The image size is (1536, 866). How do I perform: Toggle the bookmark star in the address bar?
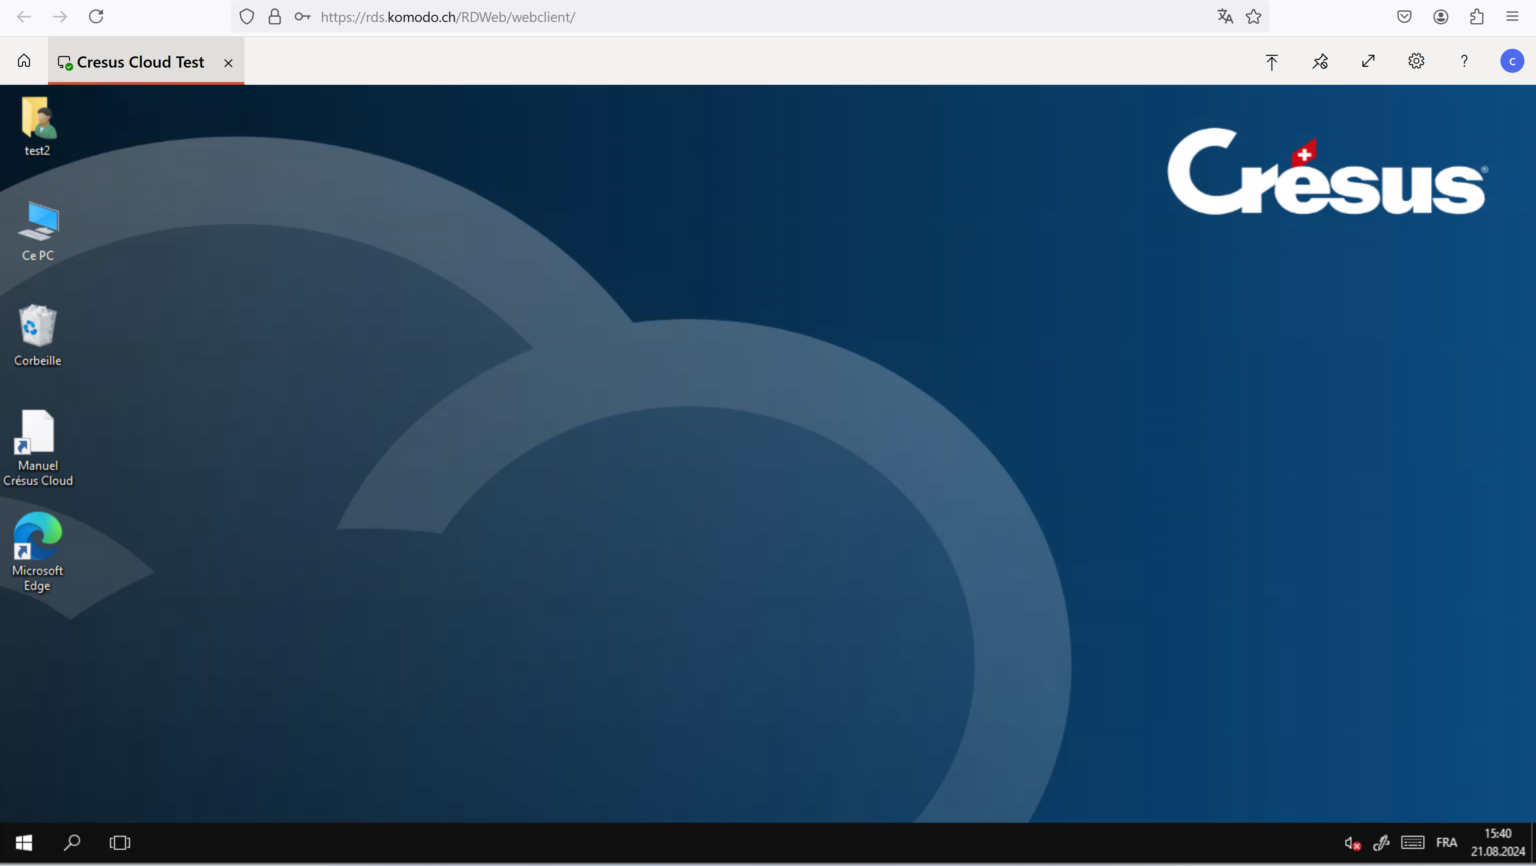(1256, 17)
